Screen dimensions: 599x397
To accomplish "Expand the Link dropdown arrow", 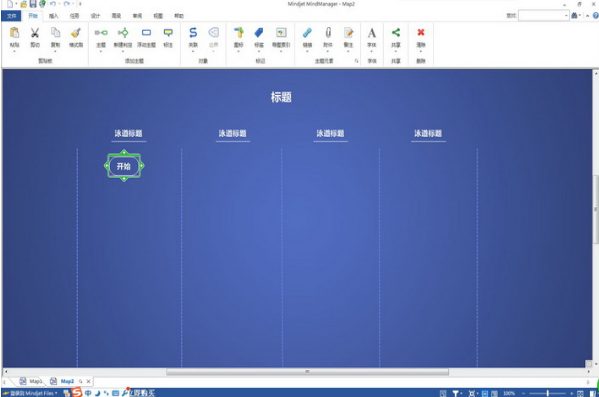I will click(x=307, y=51).
